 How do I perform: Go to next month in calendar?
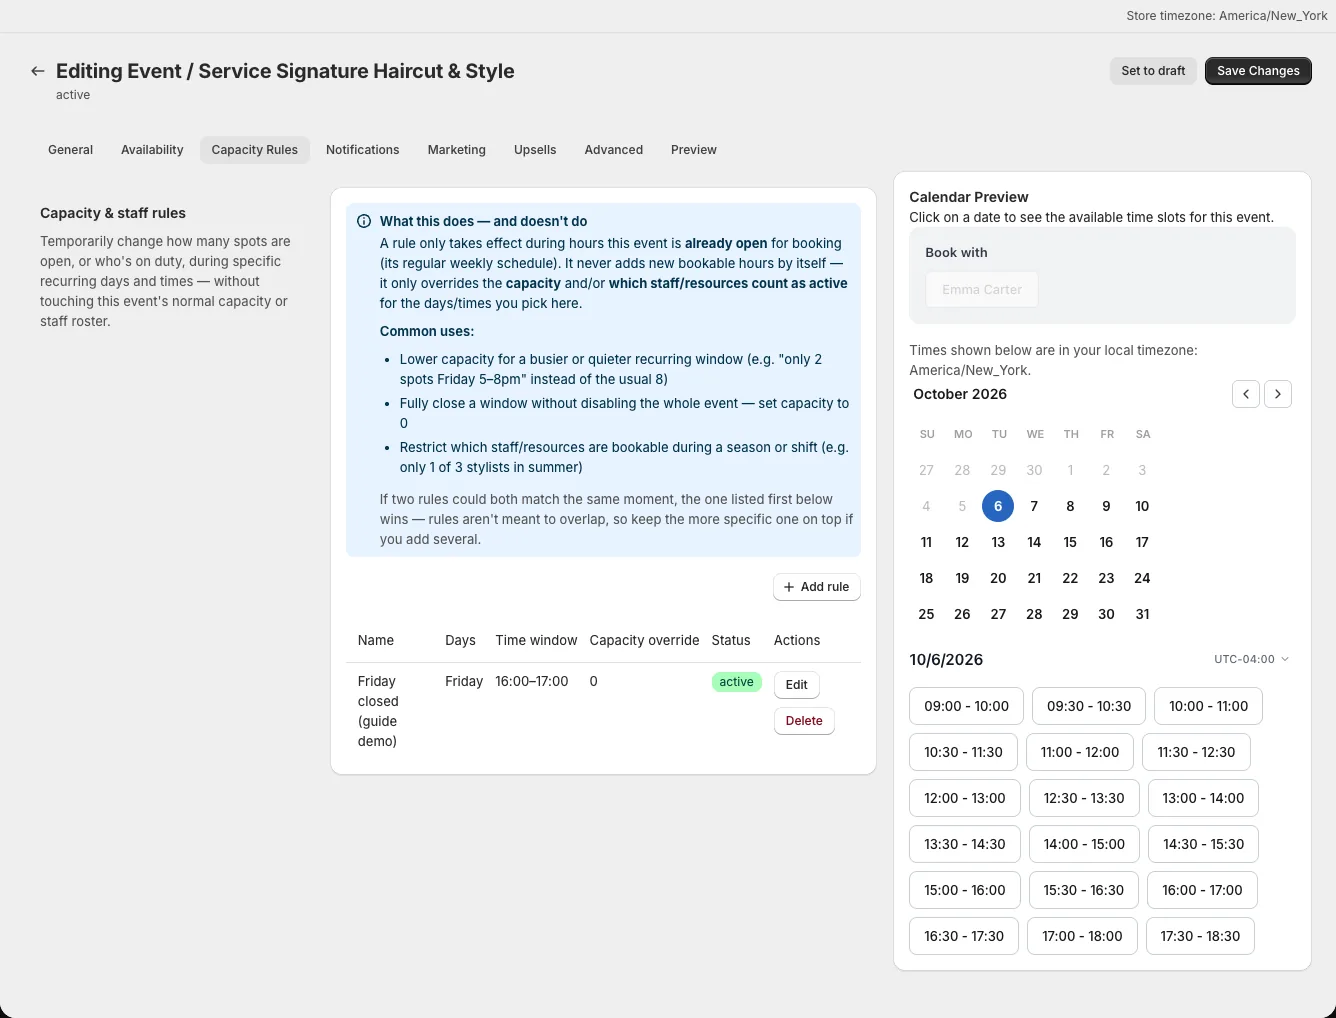[1278, 394]
